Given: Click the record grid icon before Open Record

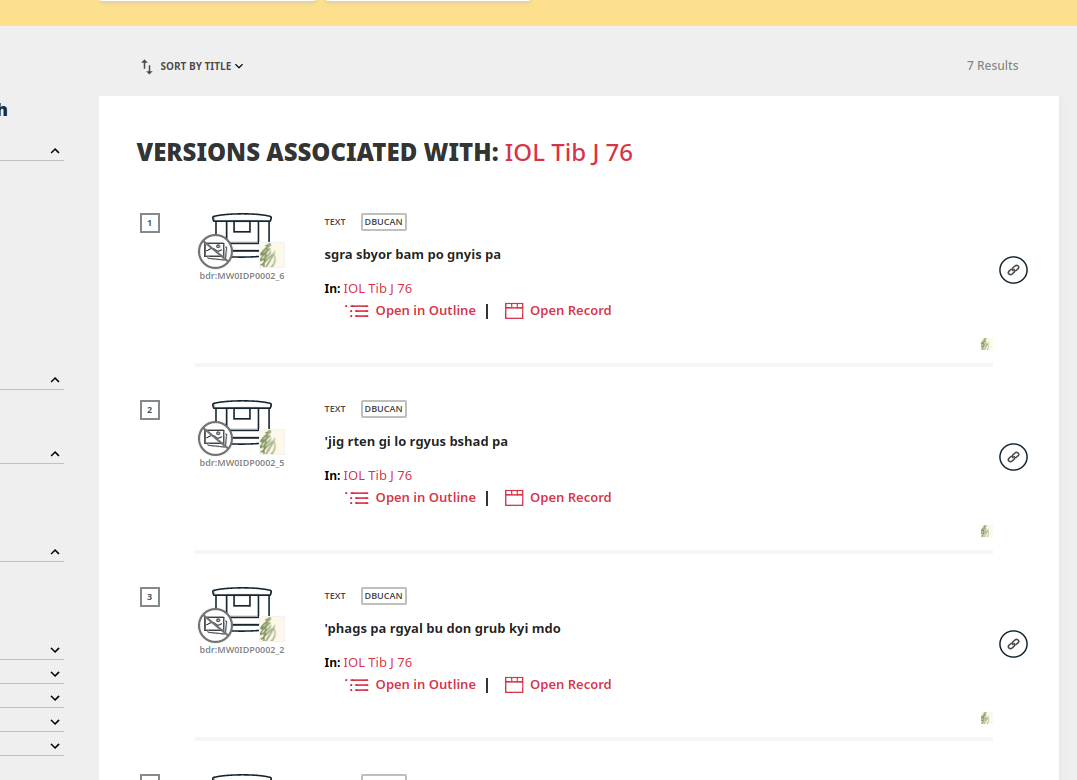Looking at the screenshot, I should (x=513, y=310).
